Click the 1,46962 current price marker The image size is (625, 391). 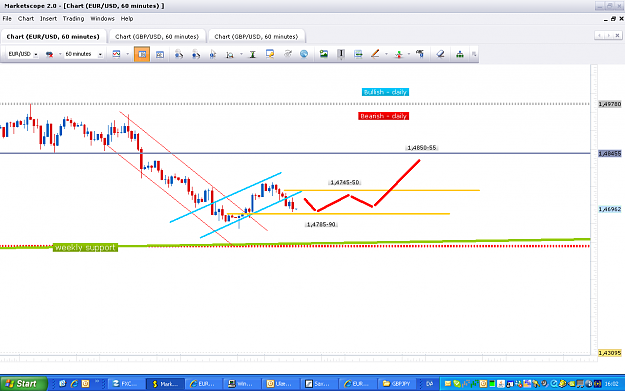click(x=610, y=209)
